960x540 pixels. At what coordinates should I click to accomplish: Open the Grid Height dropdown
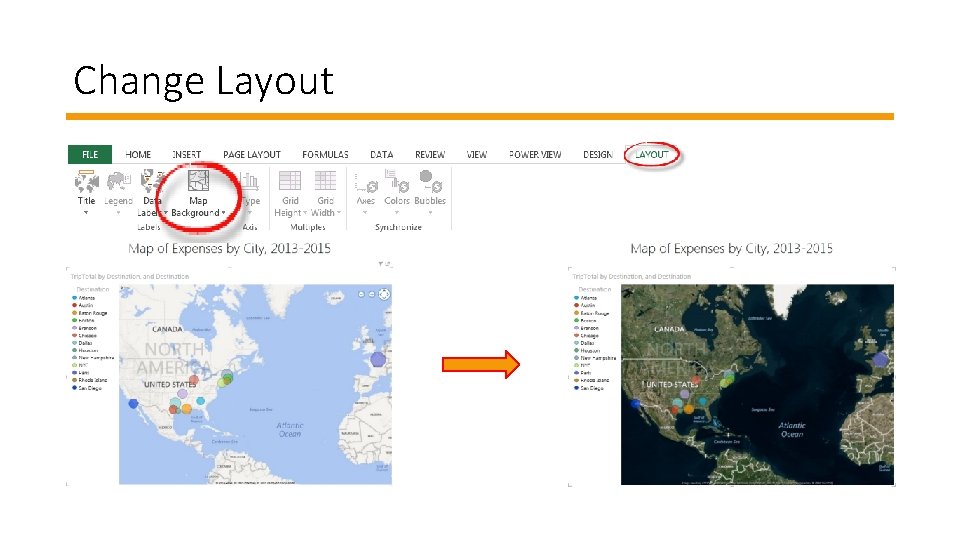click(290, 193)
